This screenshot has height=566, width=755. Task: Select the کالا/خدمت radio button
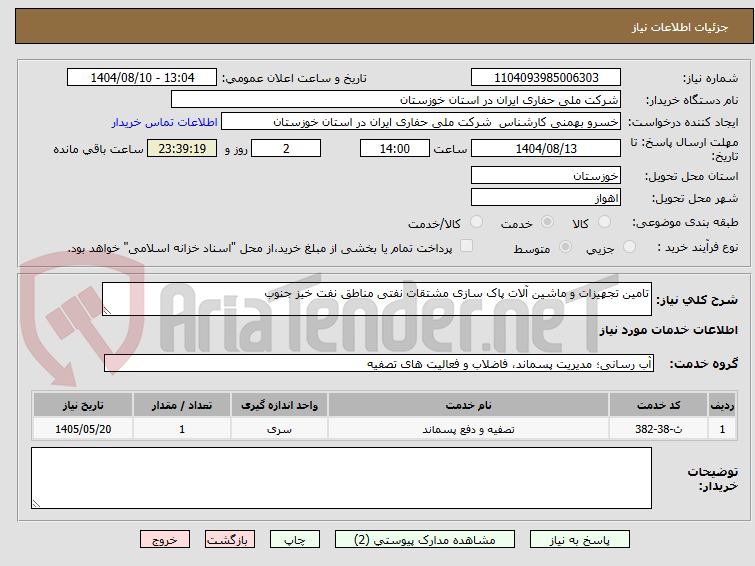pyautogui.click(x=476, y=222)
